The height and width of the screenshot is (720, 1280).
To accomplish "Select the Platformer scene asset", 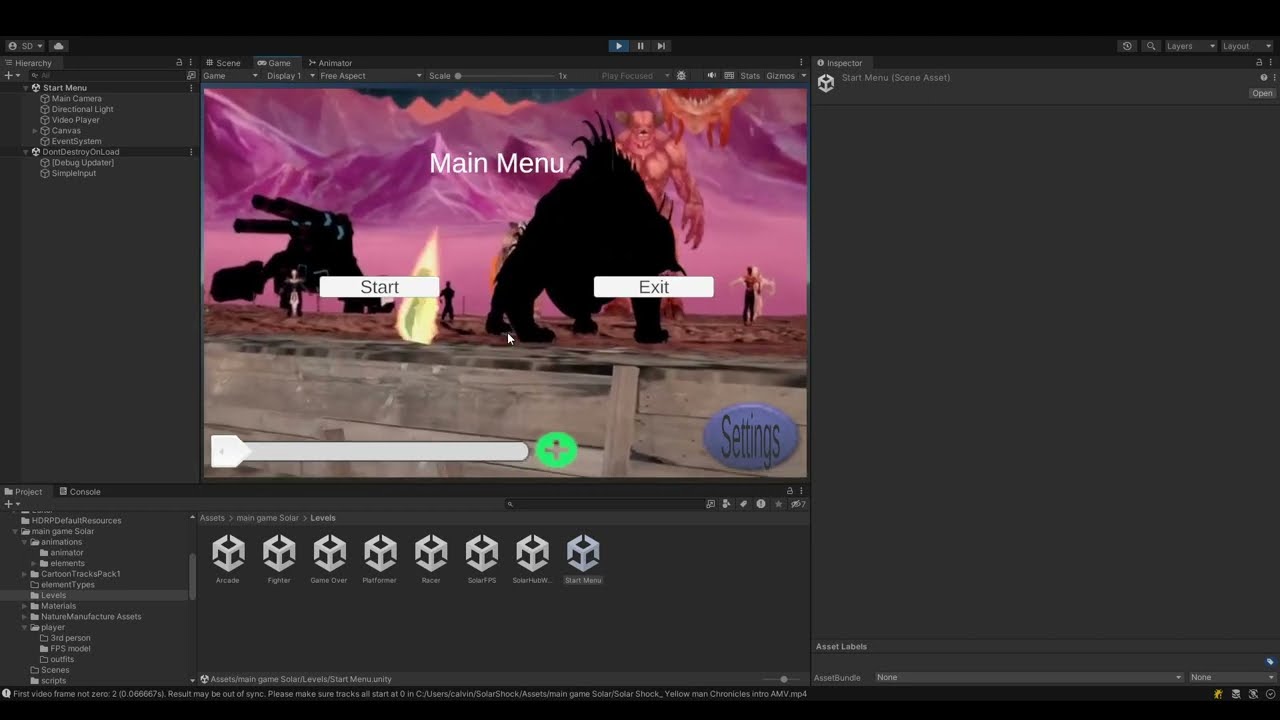I will [380, 559].
